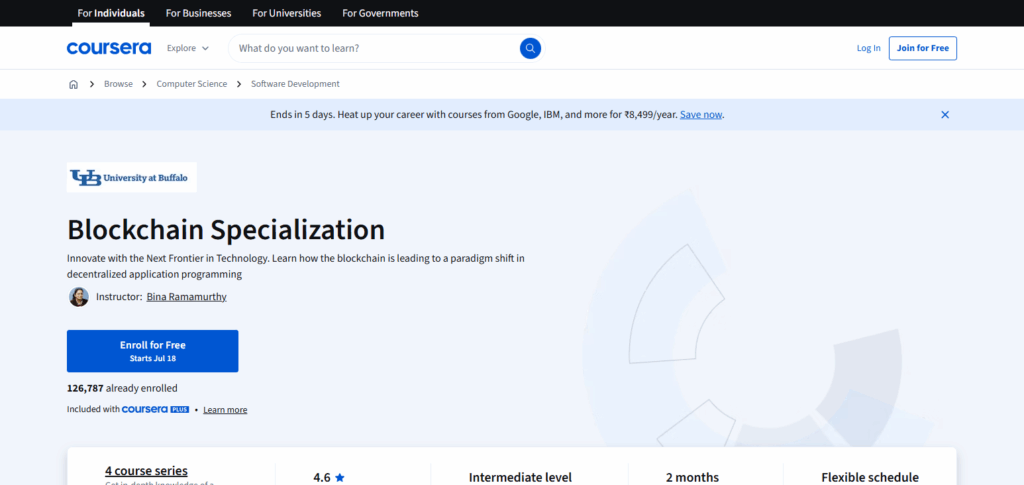Switch to the For Businesses tab
The width and height of the screenshot is (1024, 485).
(x=198, y=13)
